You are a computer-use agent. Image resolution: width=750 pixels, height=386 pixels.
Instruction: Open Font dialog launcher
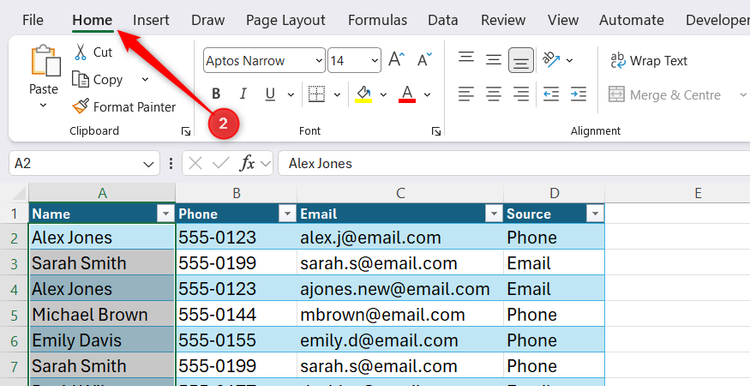[436, 132]
